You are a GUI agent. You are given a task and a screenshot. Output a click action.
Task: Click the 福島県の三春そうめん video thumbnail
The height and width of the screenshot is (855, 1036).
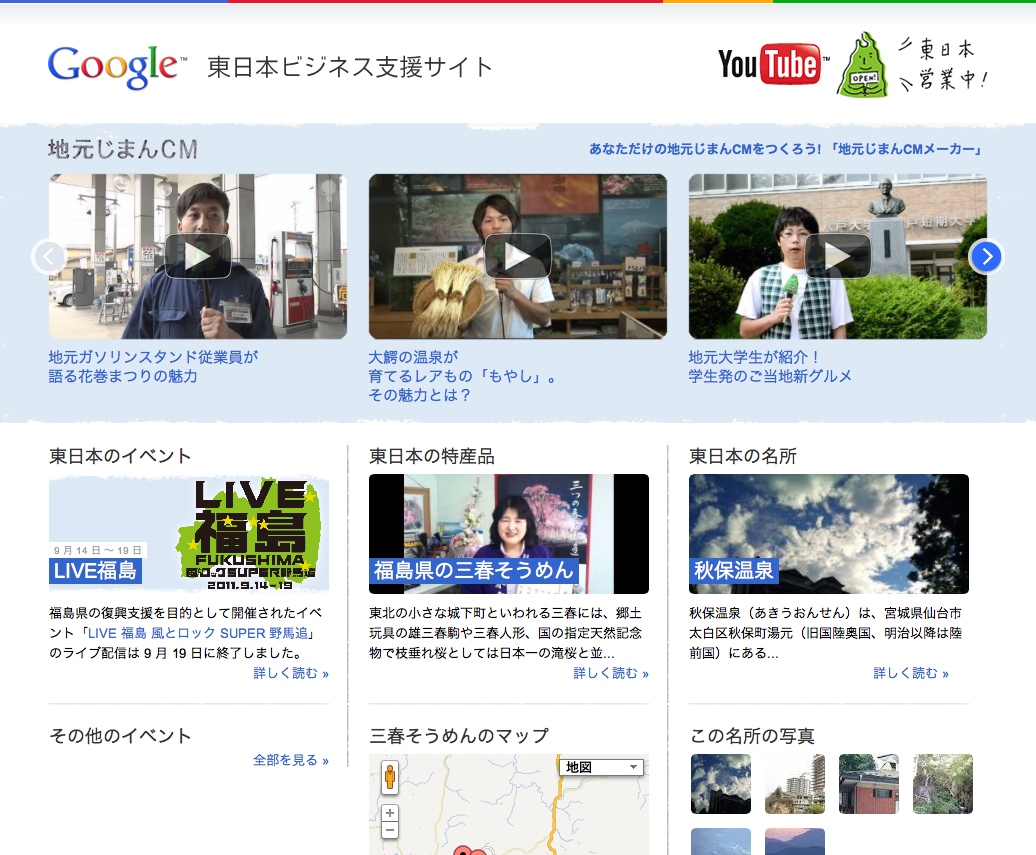509,534
